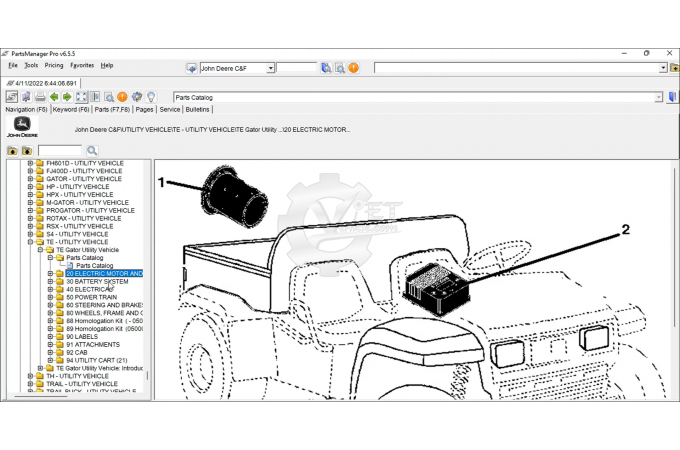Select TRAIL - UTILITY VEHICLE tree item

pos(82,384)
